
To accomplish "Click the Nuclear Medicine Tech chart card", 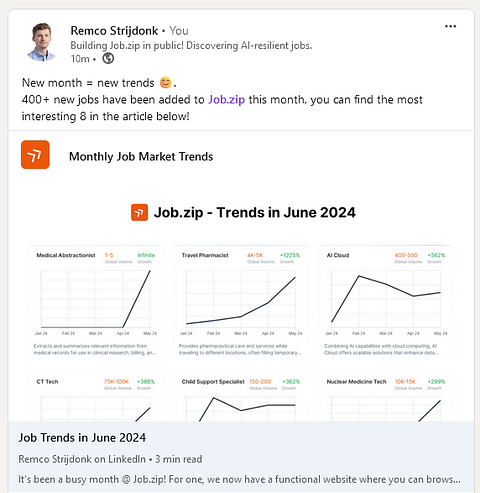I will 386,397.
